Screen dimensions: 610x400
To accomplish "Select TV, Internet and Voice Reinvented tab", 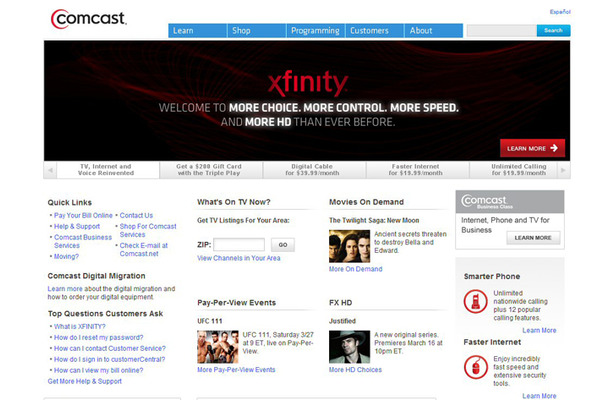I will pyautogui.click(x=106, y=170).
